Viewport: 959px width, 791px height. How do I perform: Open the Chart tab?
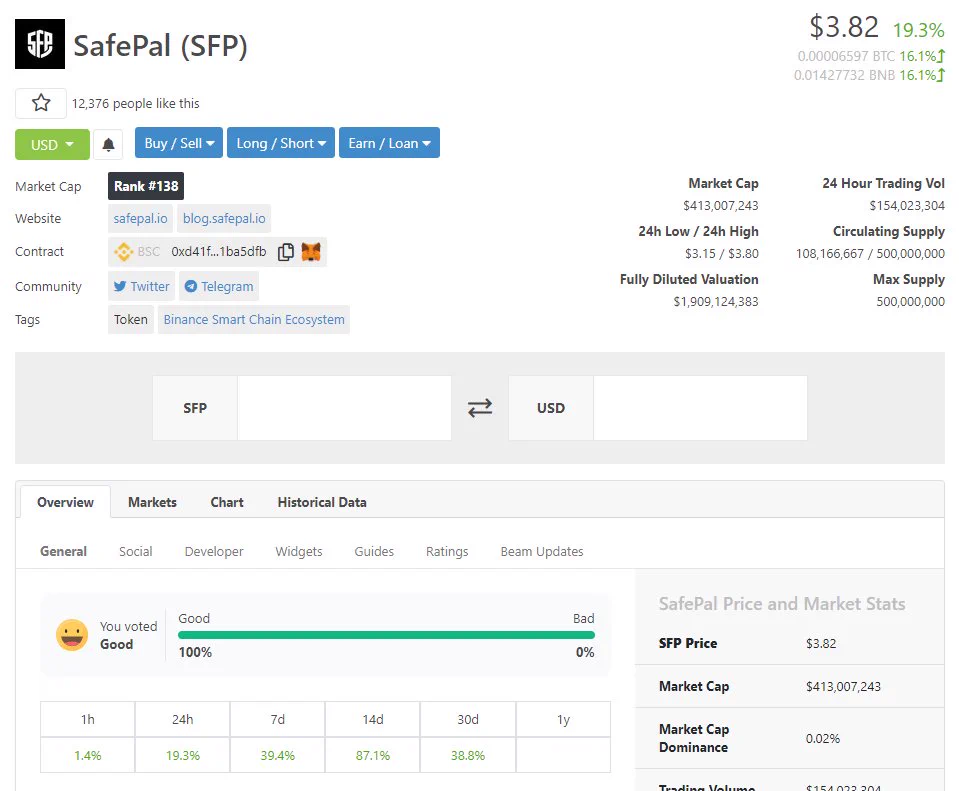(x=227, y=502)
